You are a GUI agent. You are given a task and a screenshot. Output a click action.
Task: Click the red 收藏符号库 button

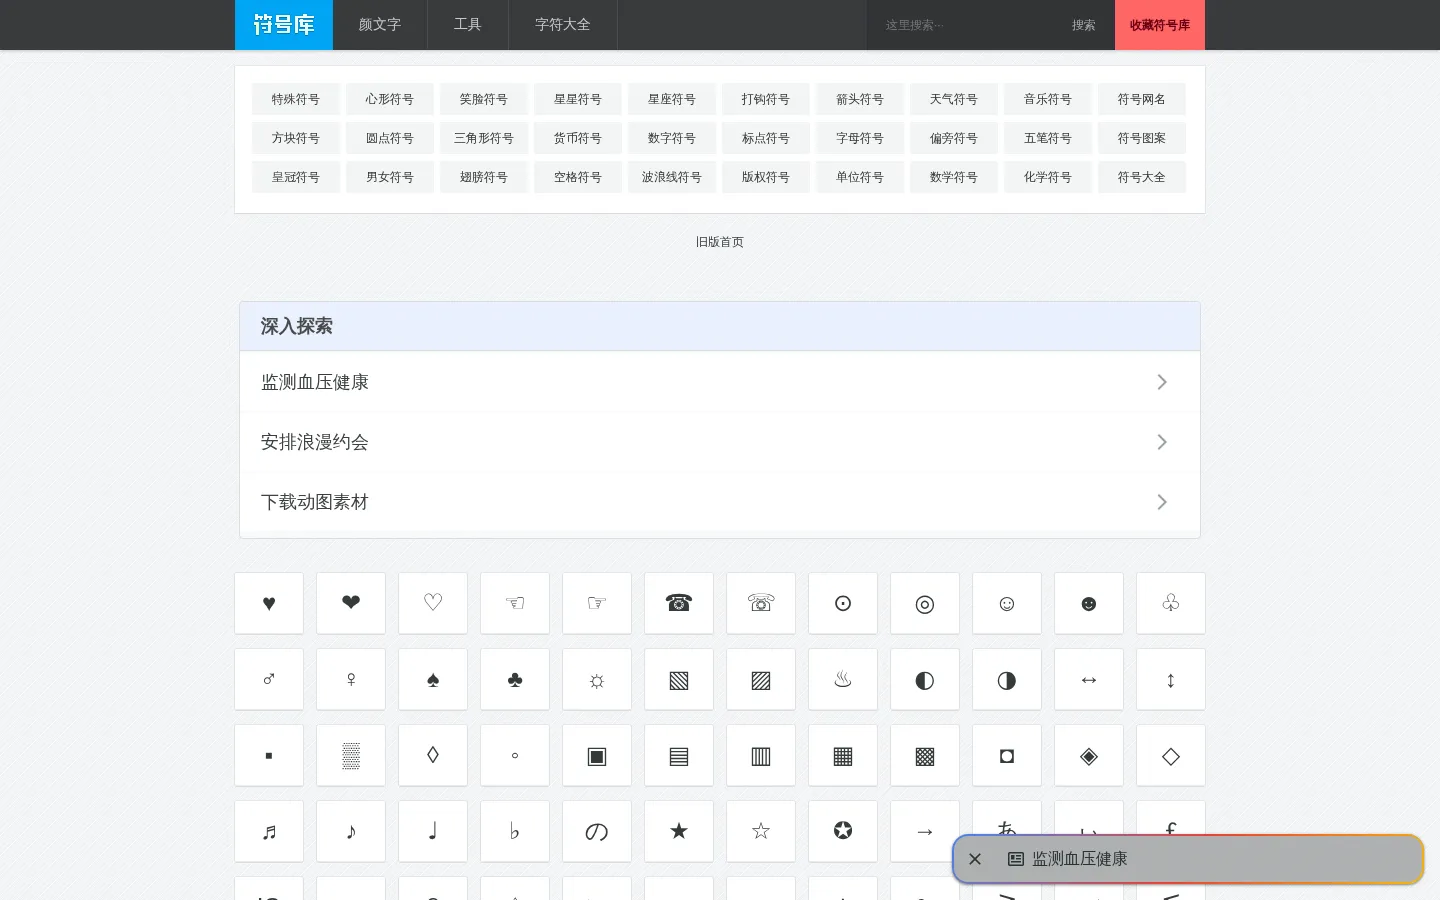point(1160,25)
